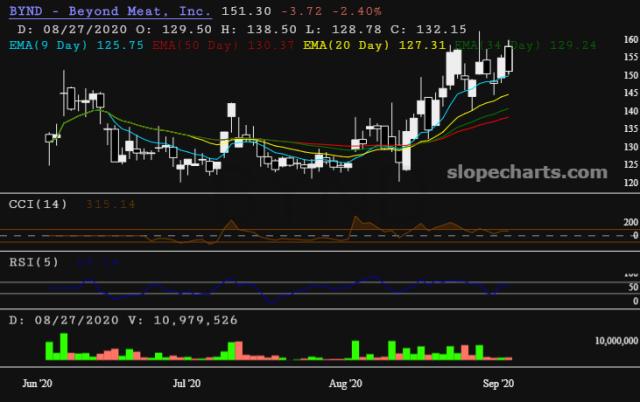Select the Jul '20 axis label
Image resolution: width=640 pixels, height=402 pixels.
pyautogui.click(x=187, y=384)
